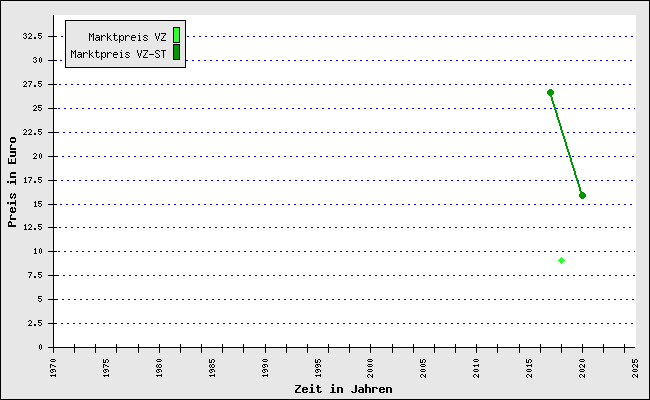This screenshot has height=400, width=650.
Task: Click the y-axis label 0
Action: [40, 348]
